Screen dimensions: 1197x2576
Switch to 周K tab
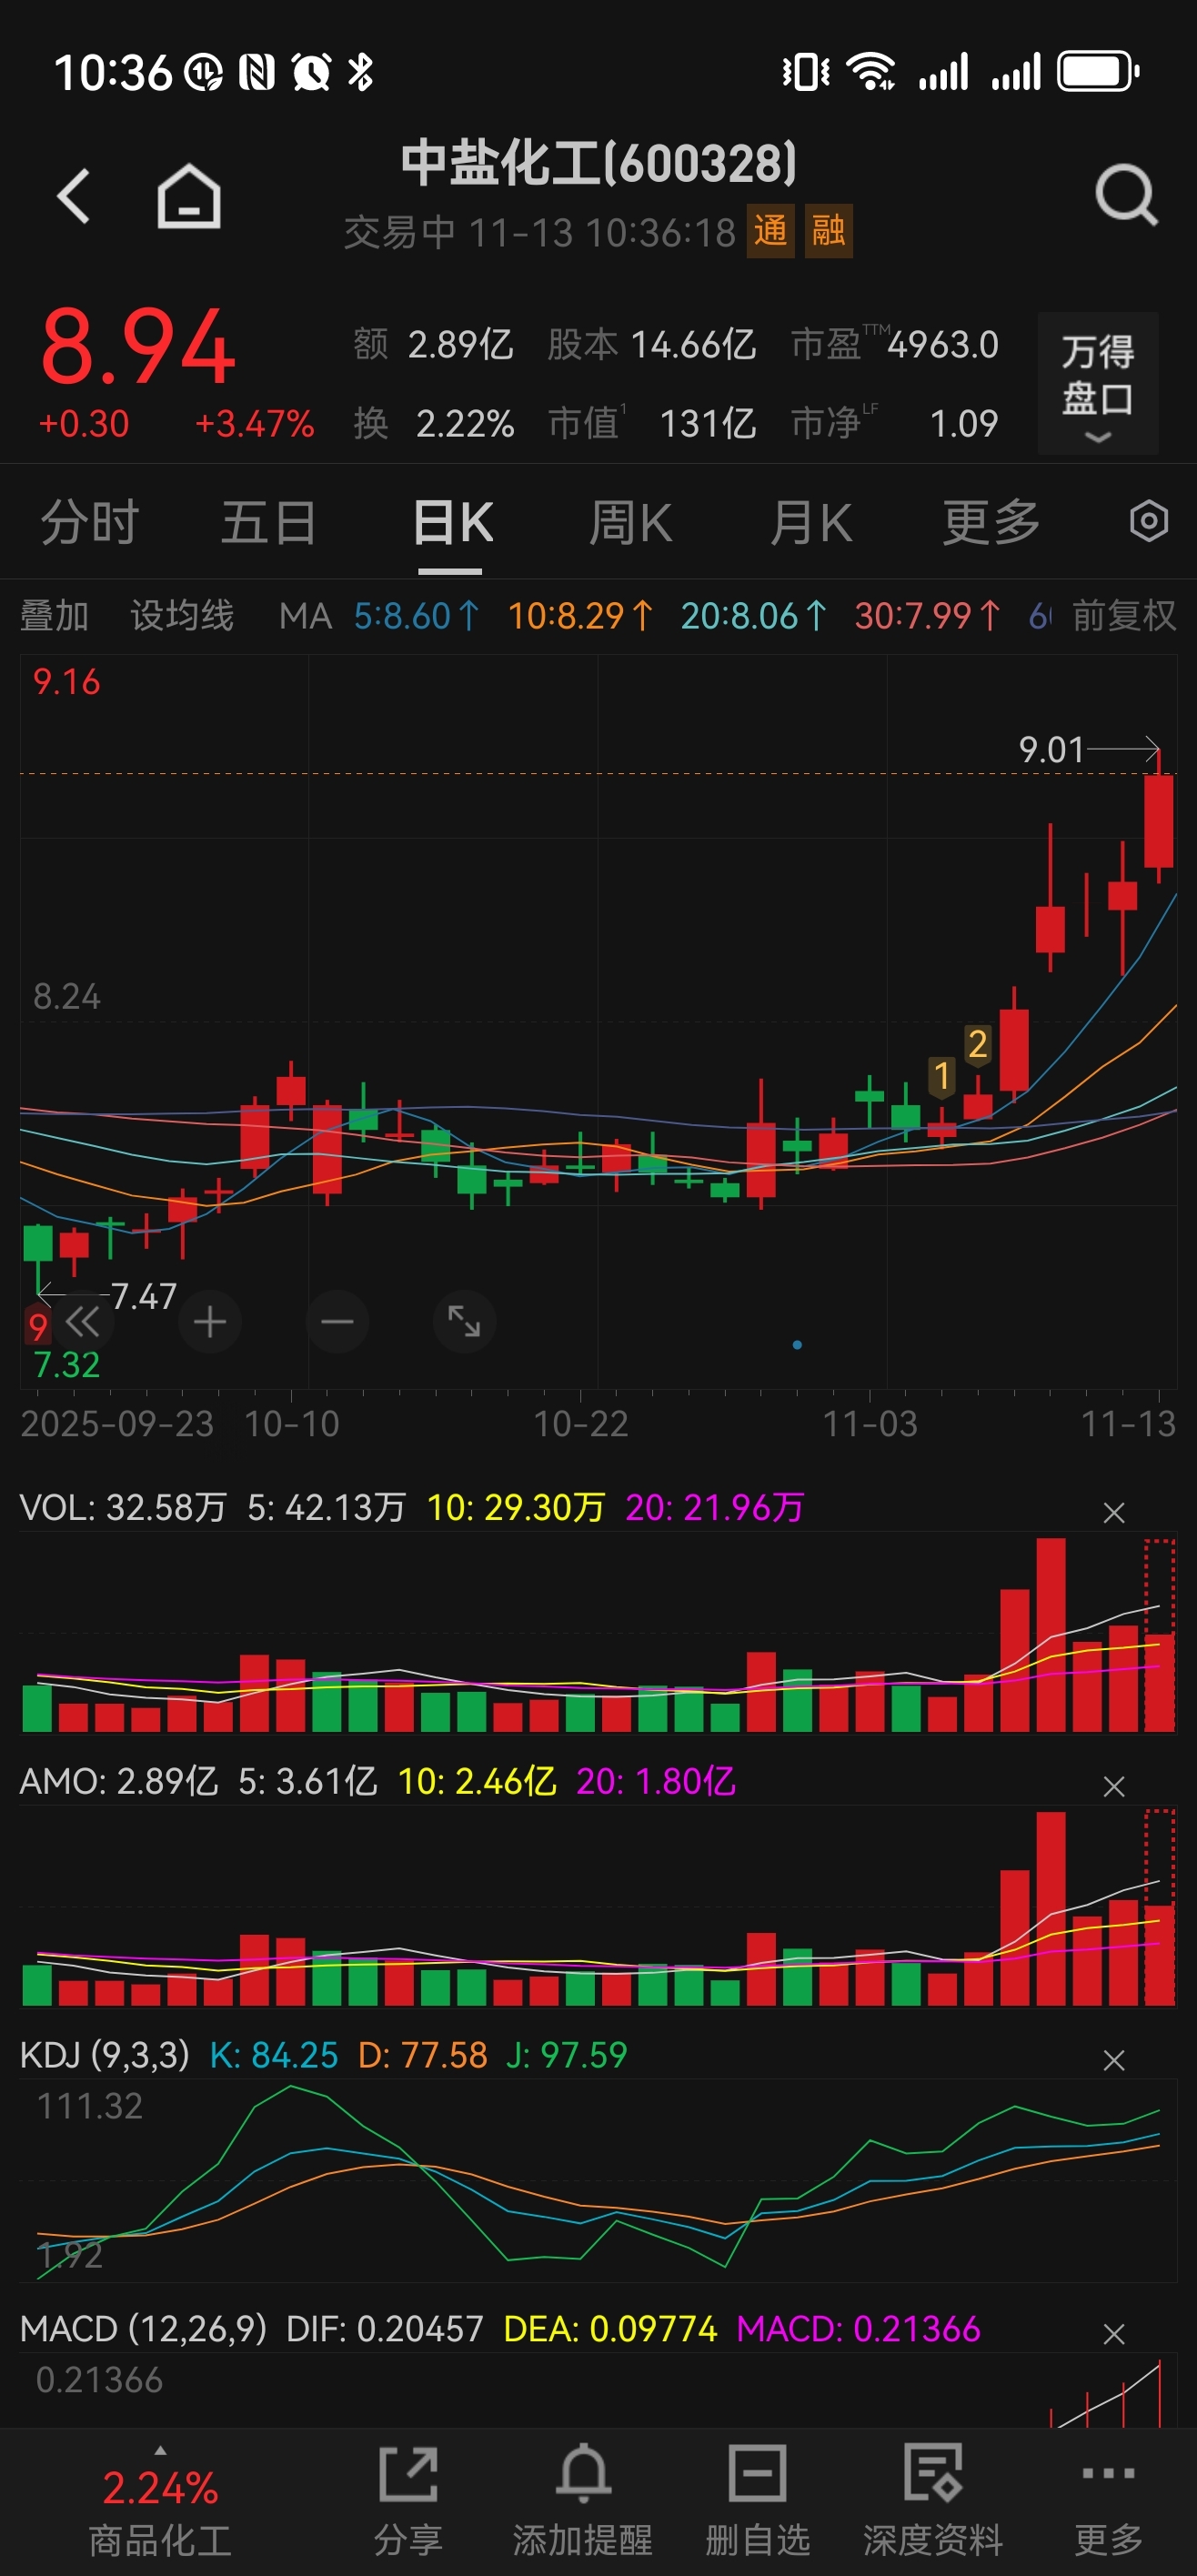pos(630,523)
